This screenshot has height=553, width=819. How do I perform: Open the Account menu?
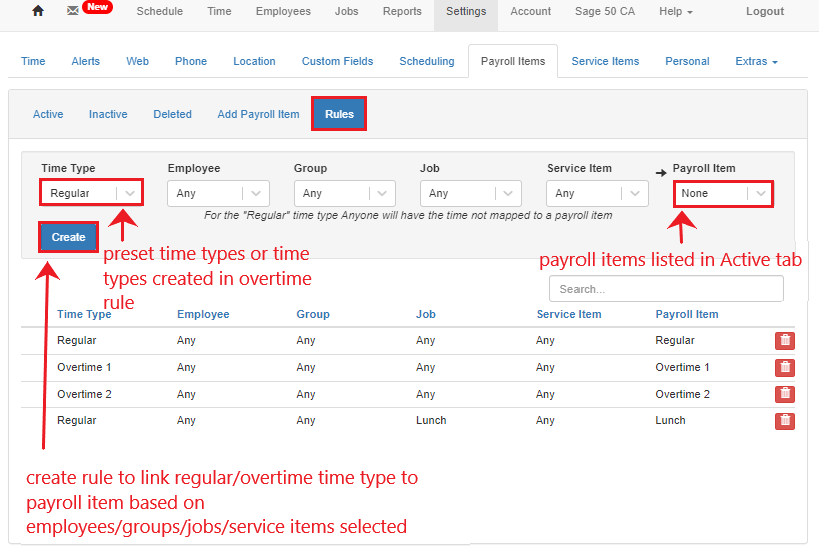tap(531, 11)
